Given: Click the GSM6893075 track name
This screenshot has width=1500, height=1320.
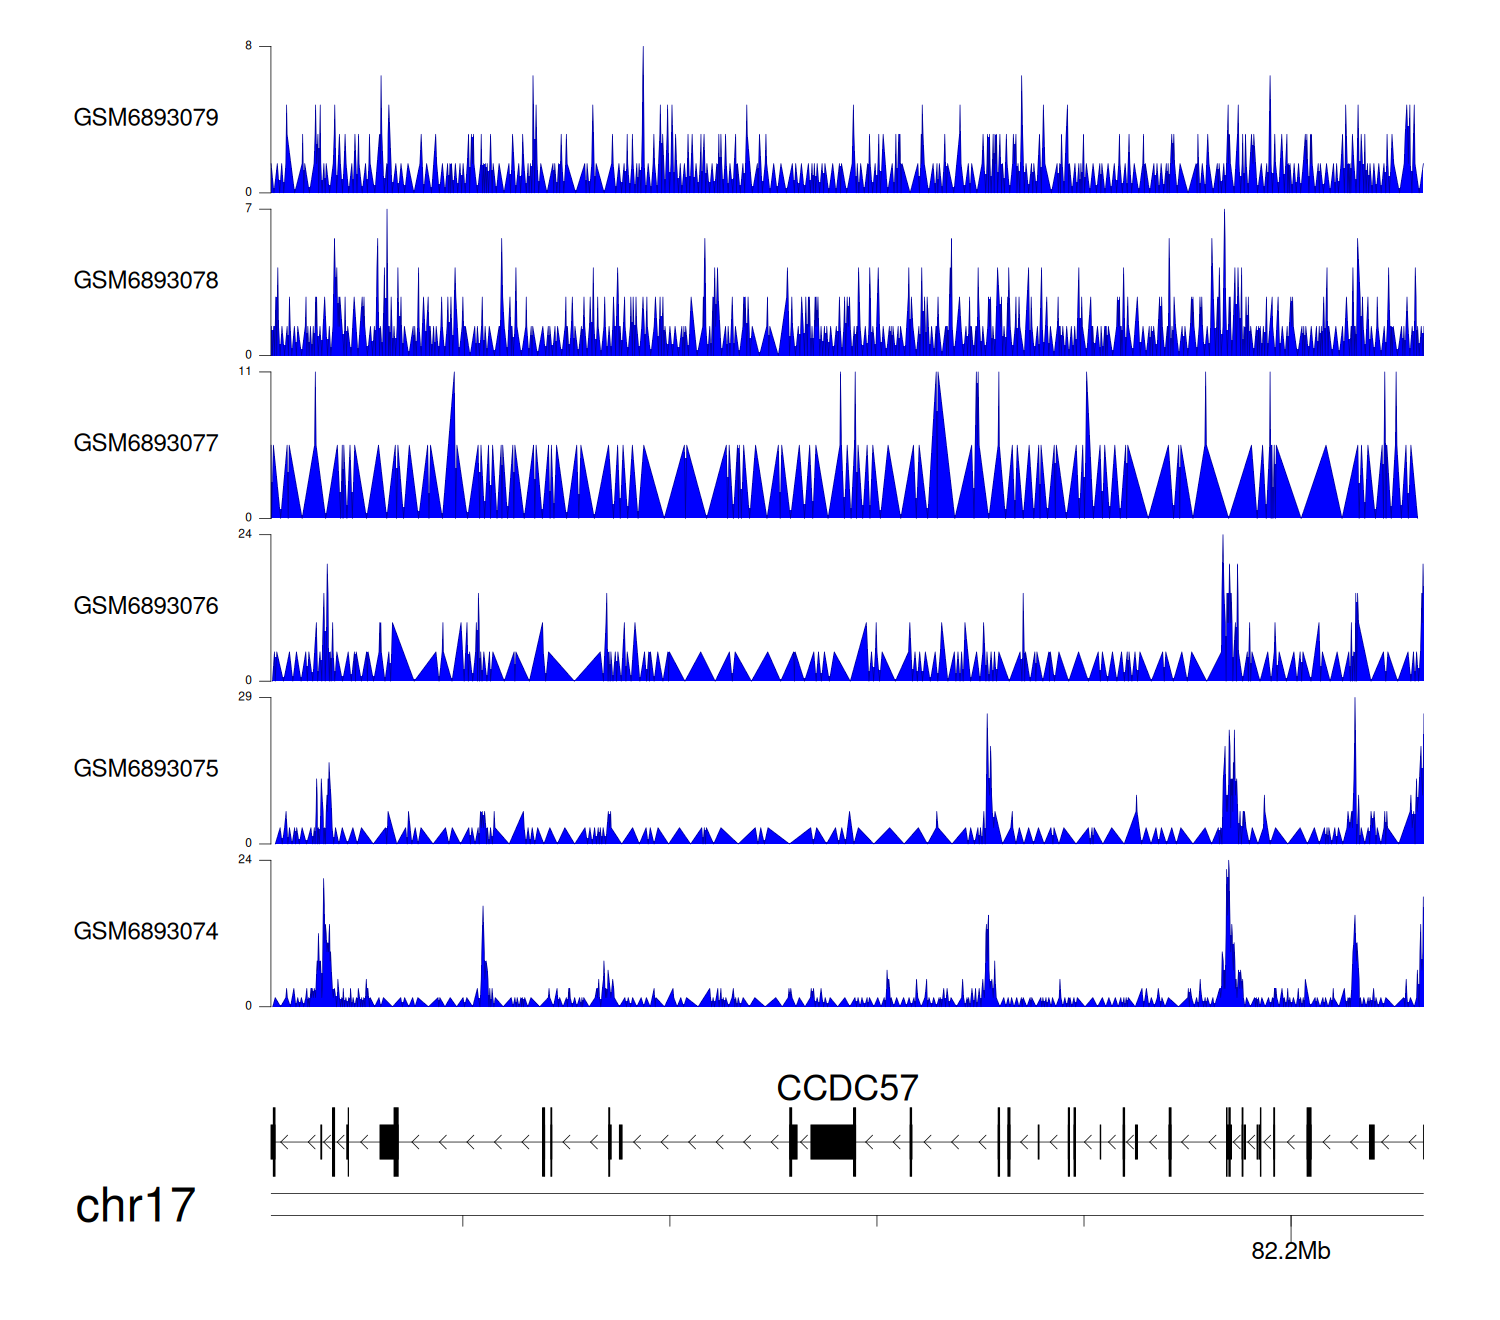Looking at the screenshot, I should (146, 769).
